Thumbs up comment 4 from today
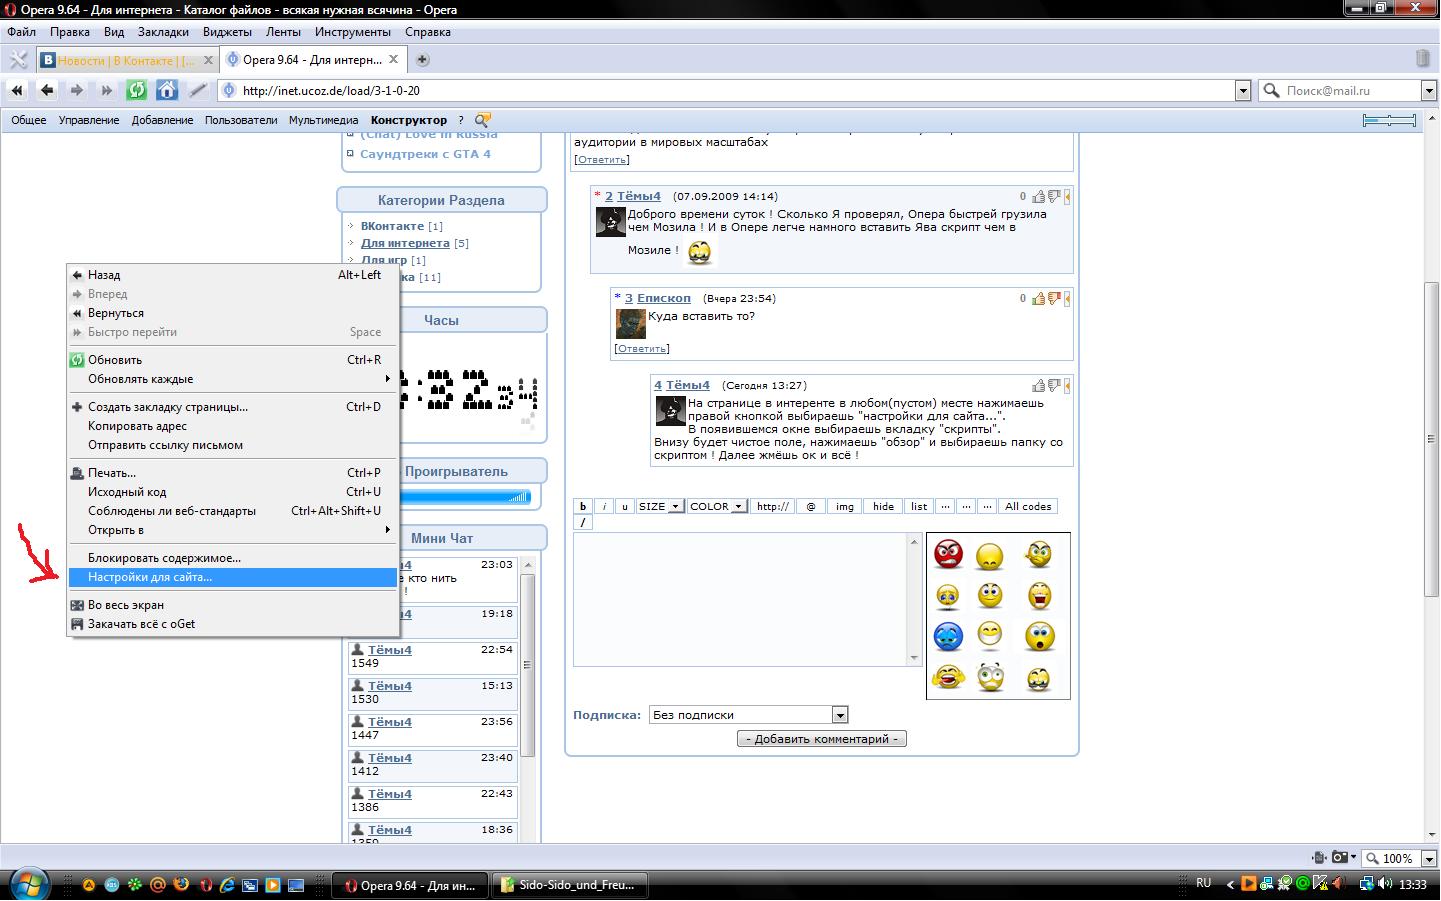Viewport: 1441px width, 901px height. [1038, 385]
